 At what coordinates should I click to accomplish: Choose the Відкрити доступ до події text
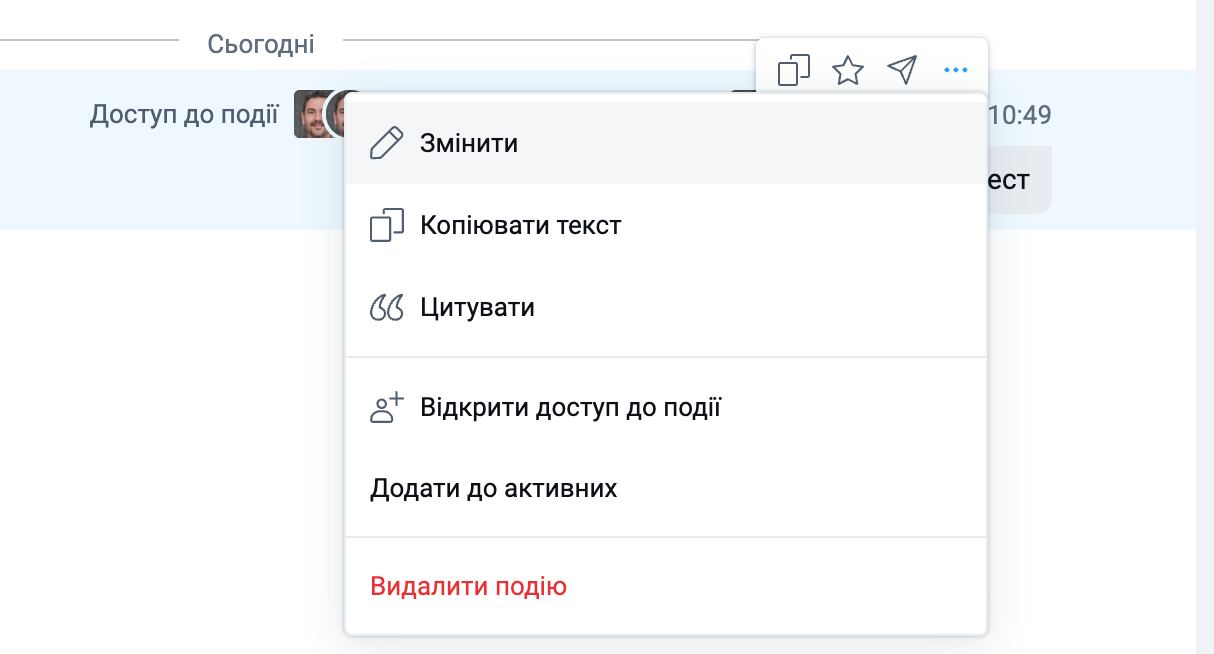point(570,408)
